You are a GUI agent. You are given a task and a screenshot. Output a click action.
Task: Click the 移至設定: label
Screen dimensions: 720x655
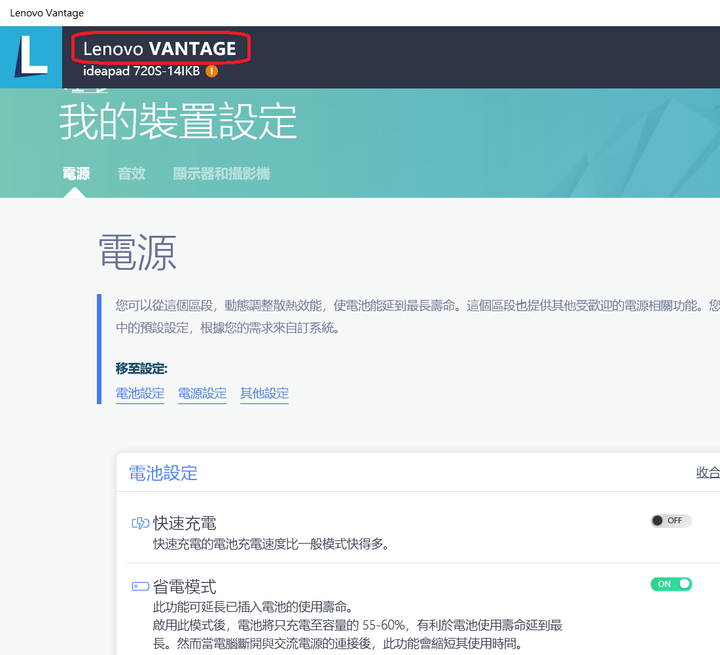click(141, 368)
